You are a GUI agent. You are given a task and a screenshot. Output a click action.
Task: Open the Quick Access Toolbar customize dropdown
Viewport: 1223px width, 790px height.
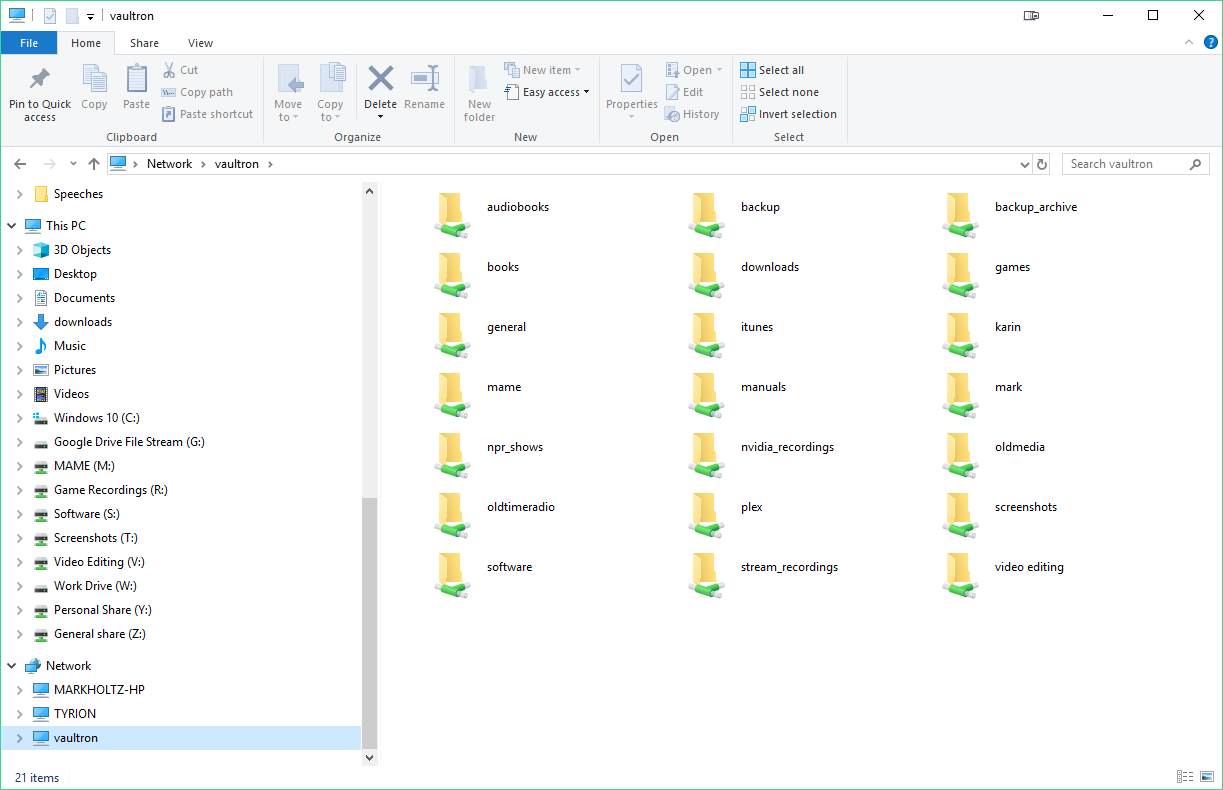point(90,17)
